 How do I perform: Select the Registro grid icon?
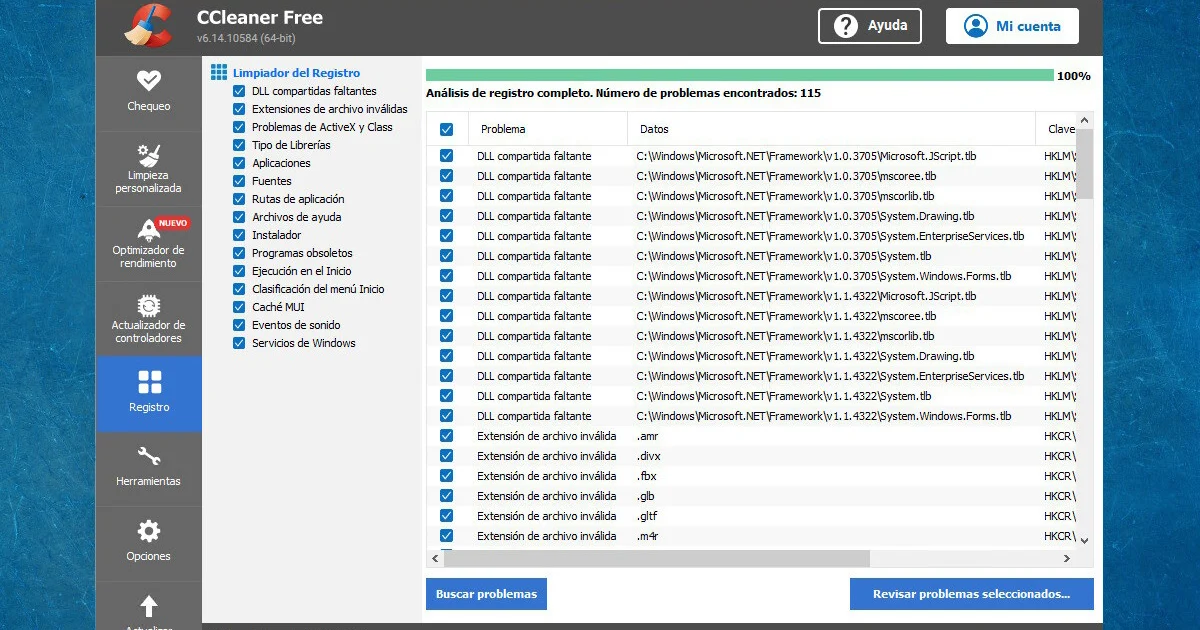pyautogui.click(x=149, y=382)
